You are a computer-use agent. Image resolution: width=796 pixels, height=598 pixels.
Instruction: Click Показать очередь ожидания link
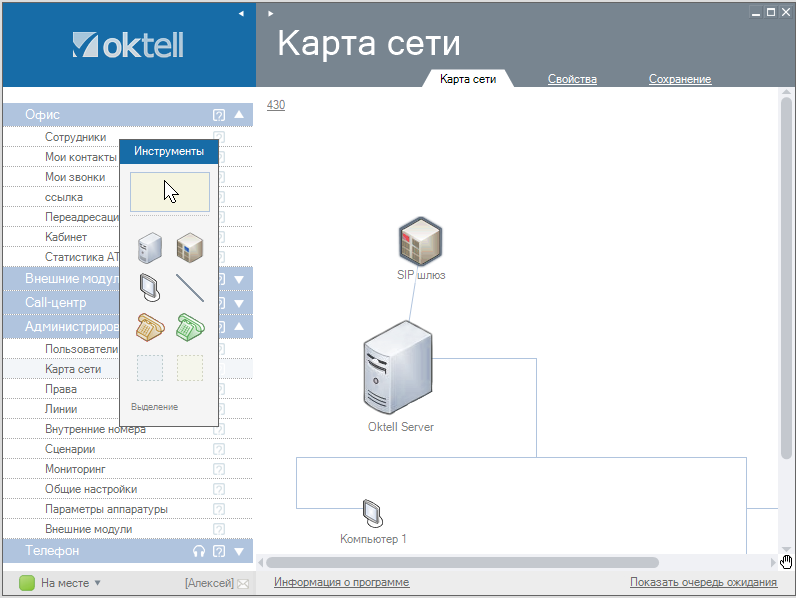point(703,582)
